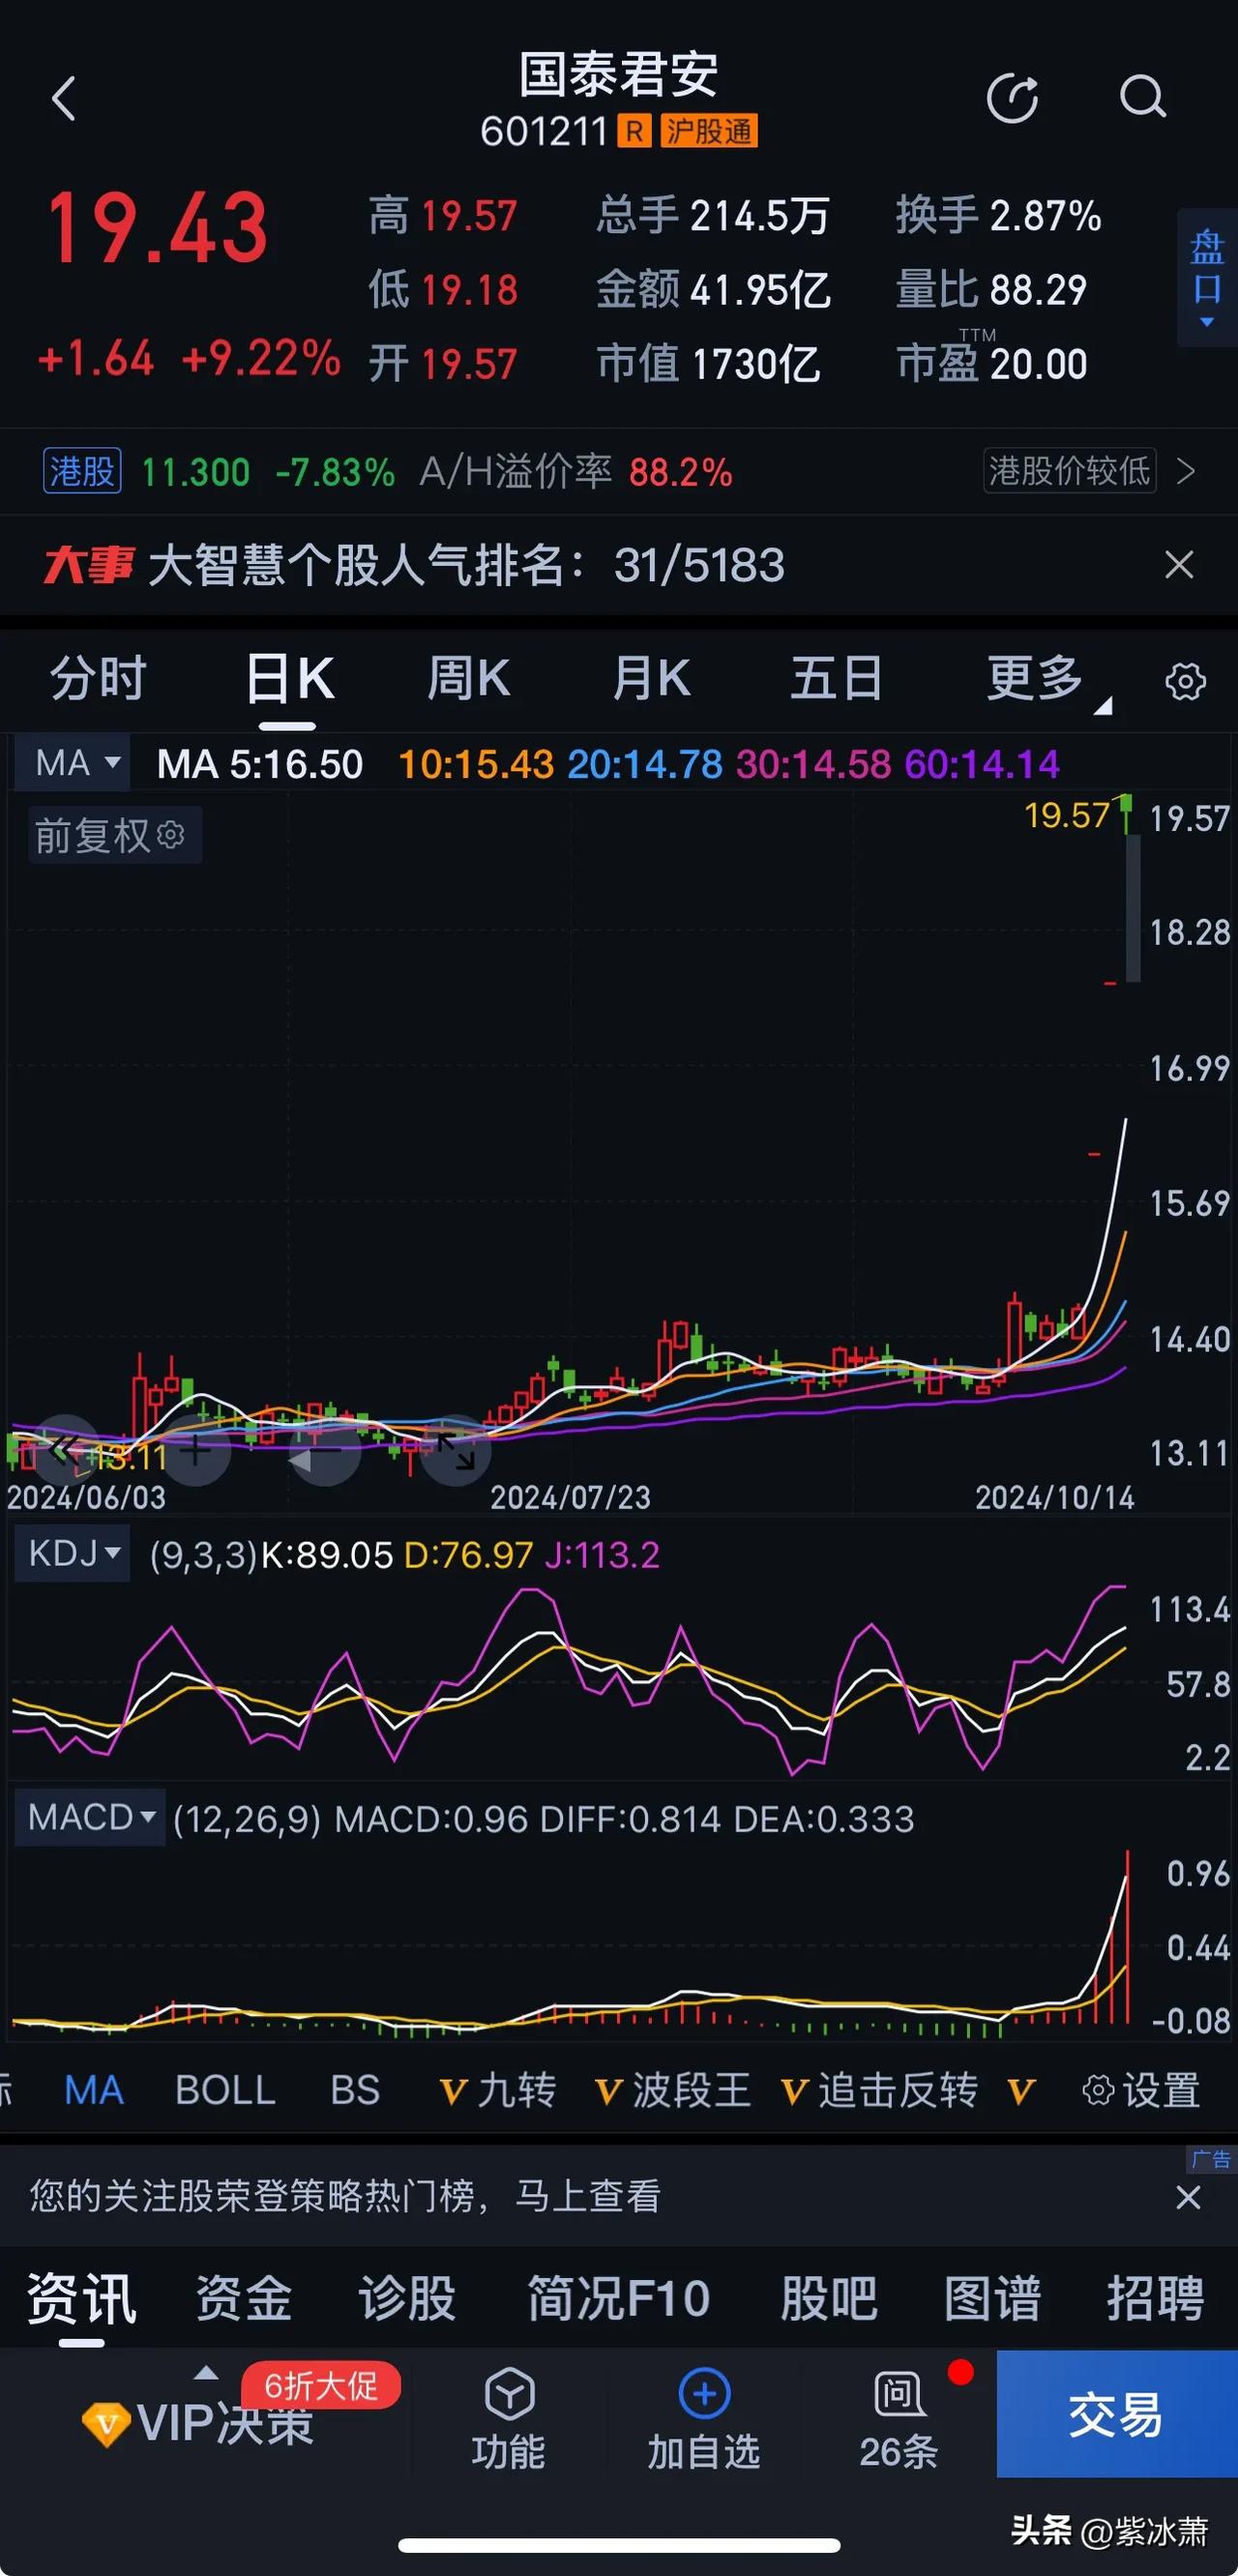This screenshot has height=2576, width=1238.
Task: Select the 波段王 VIP indicator
Action: click(x=672, y=2090)
